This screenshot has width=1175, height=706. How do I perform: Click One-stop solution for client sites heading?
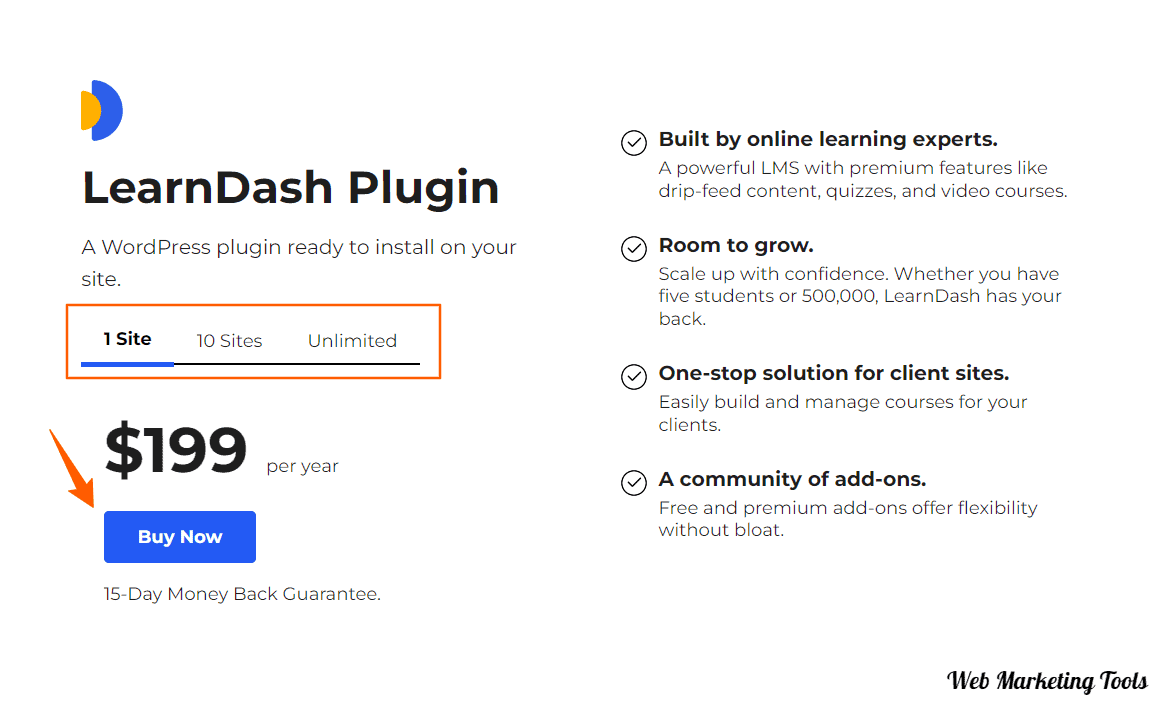(x=834, y=373)
